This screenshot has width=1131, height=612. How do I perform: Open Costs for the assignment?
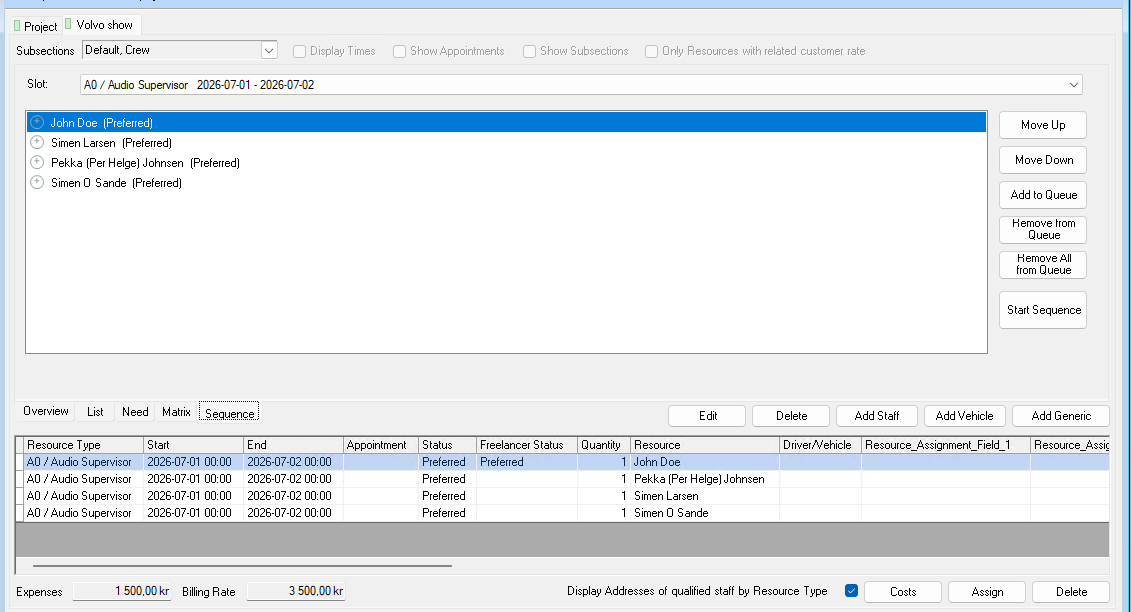coord(902,592)
